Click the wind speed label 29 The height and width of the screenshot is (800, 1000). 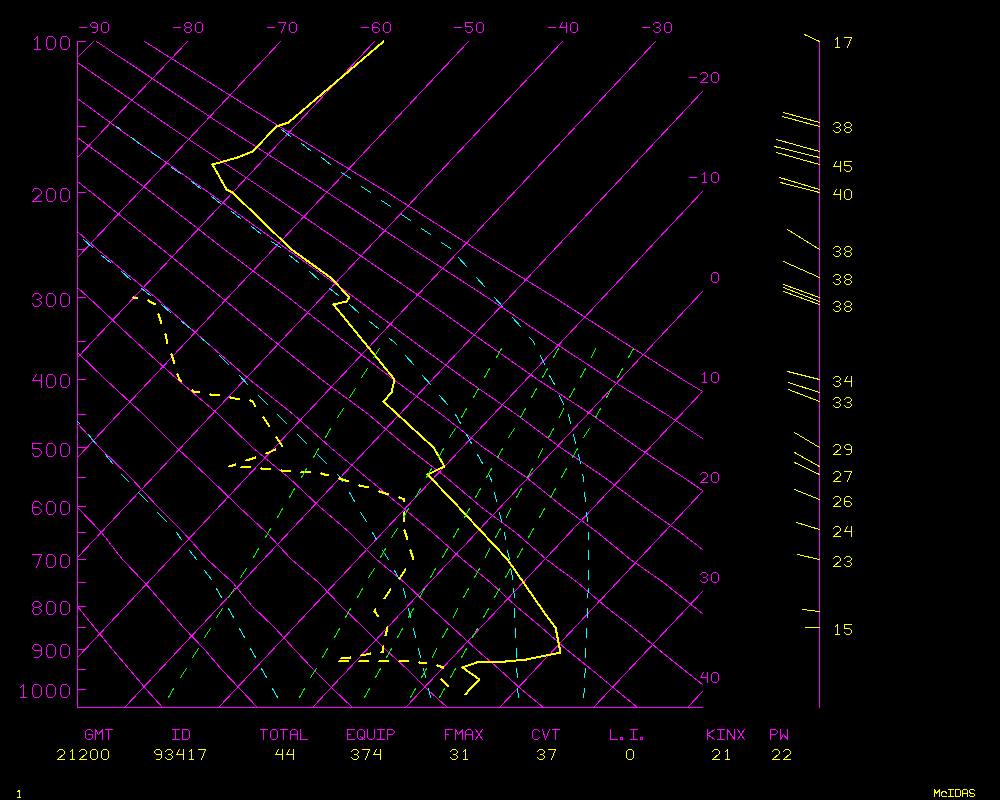point(842,450)
